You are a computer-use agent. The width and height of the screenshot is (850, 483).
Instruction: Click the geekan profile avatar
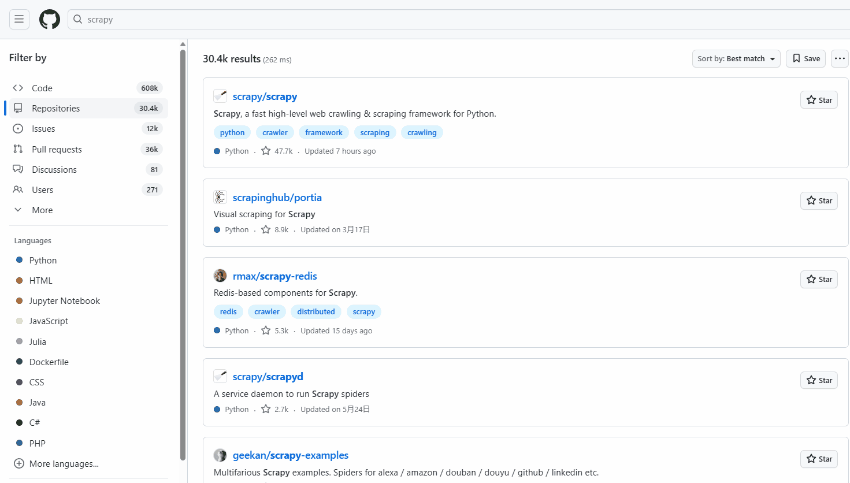220,455
